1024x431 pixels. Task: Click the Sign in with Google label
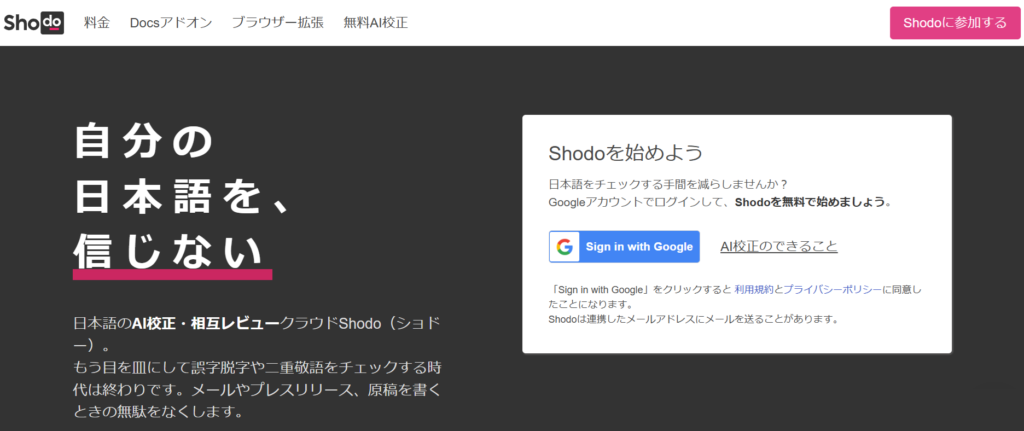click(x=639, y=246)
